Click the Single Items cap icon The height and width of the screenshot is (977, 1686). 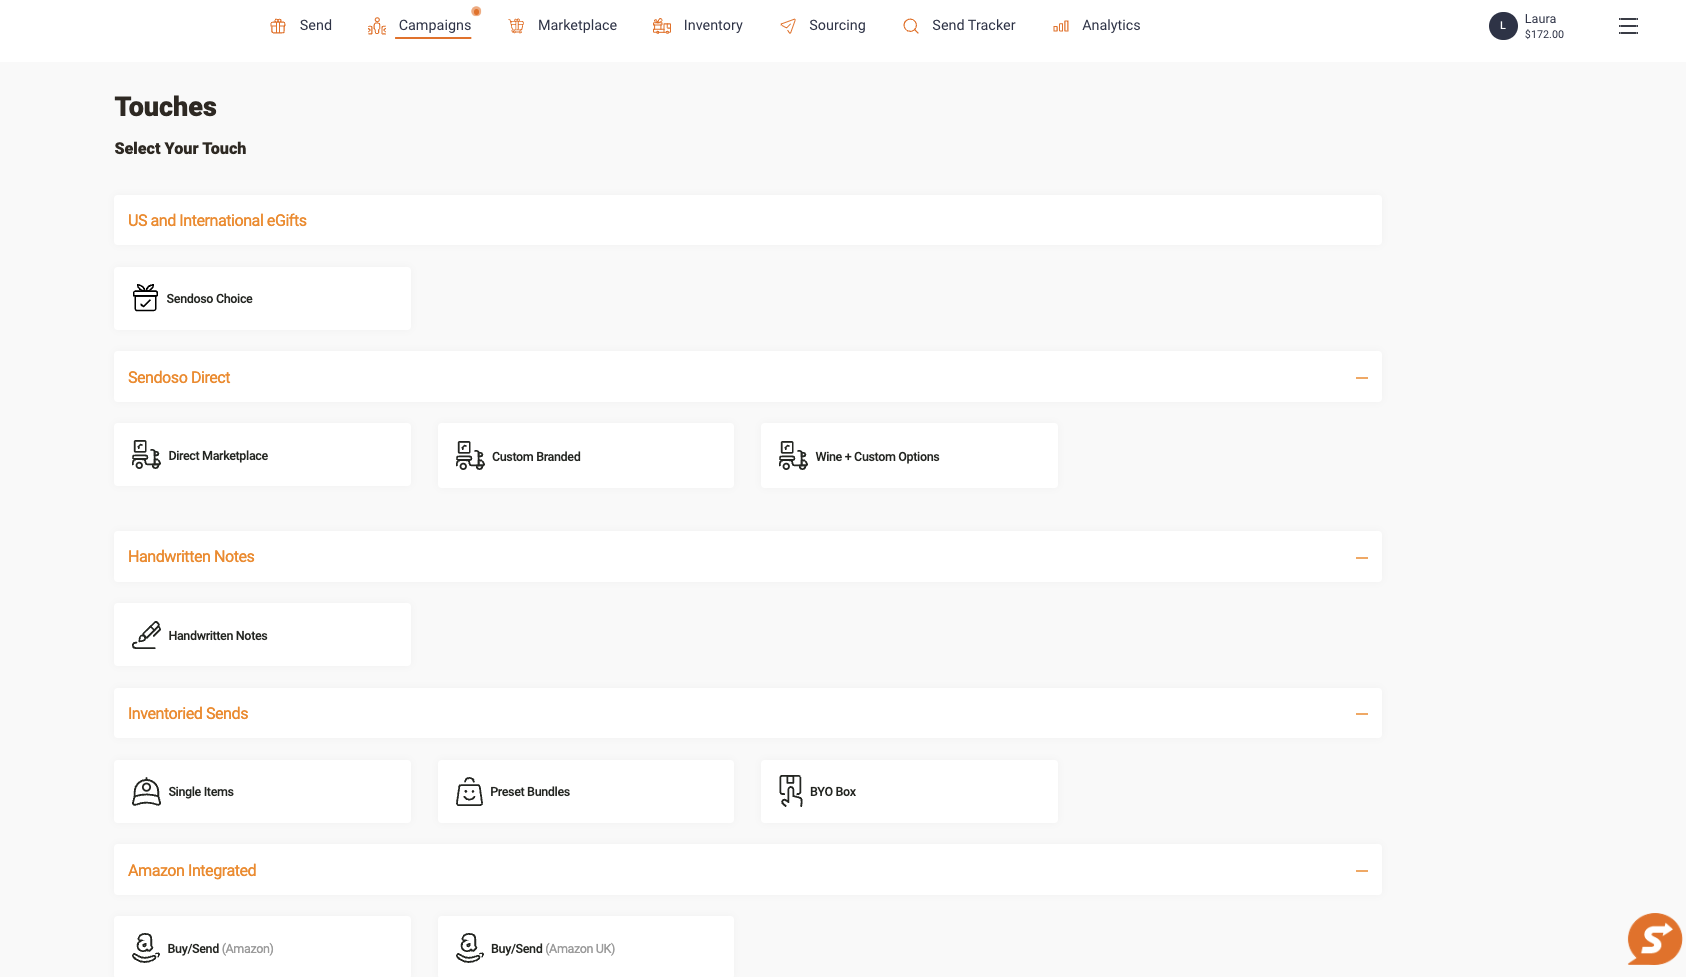pyautogui.click(x=146, y=791)
